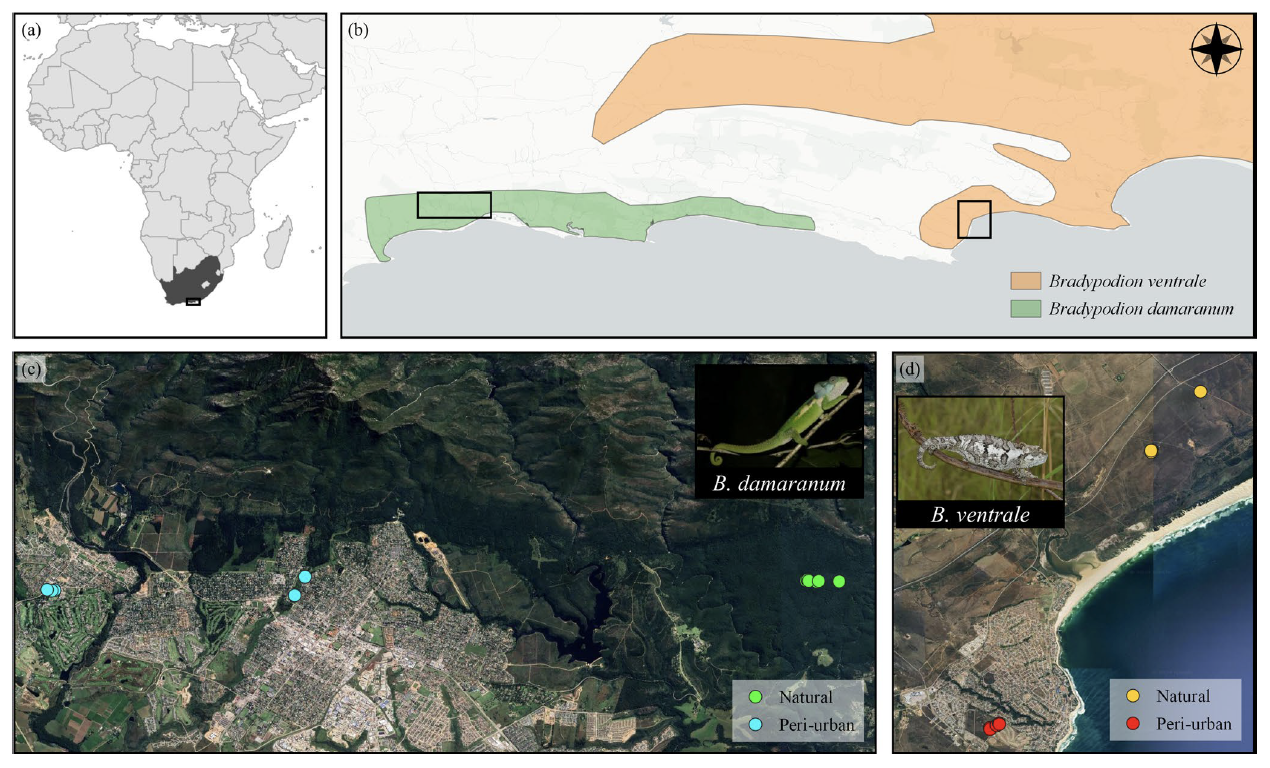This screenshot has width=1270, height=768.
Task: Click the rightmost green site marker in panel (c)
Action: (839, 581)
